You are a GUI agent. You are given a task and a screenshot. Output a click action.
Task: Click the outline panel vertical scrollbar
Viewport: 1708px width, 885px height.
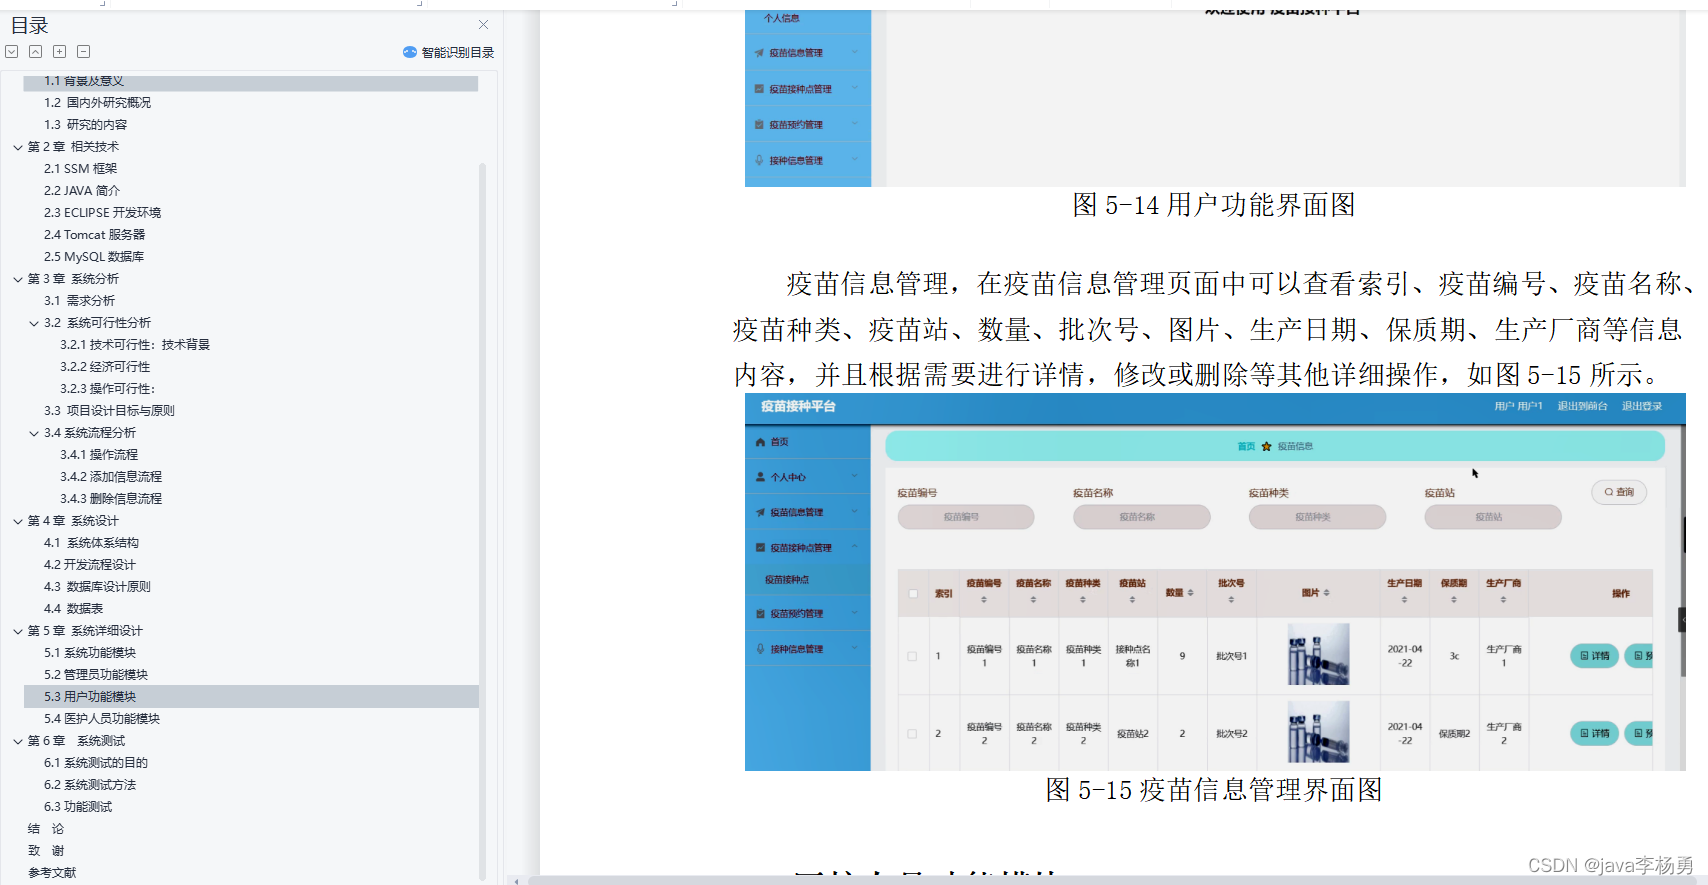pyautogui.click(x=482, y=520)
